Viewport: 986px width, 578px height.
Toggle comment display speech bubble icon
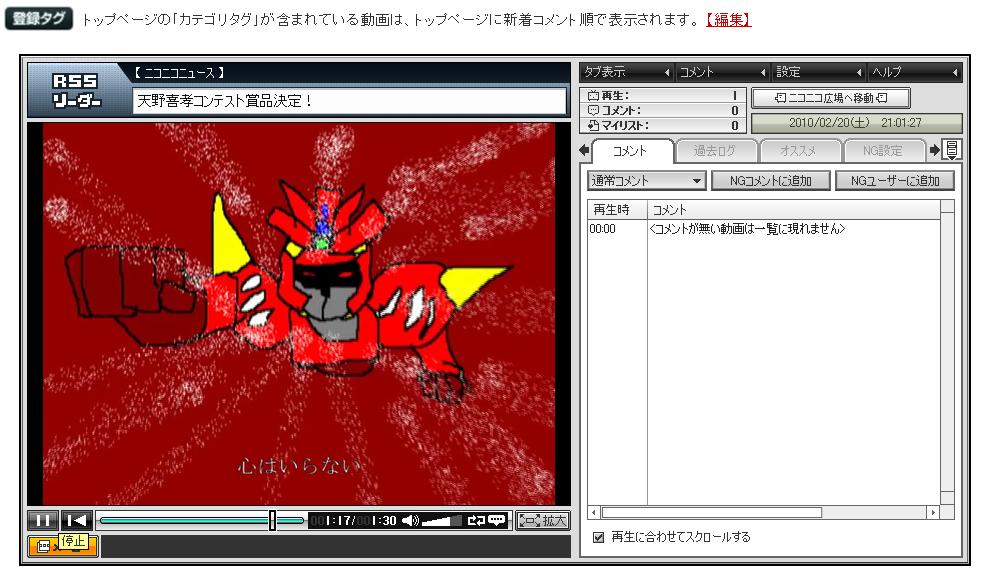(x=497, y=521)
